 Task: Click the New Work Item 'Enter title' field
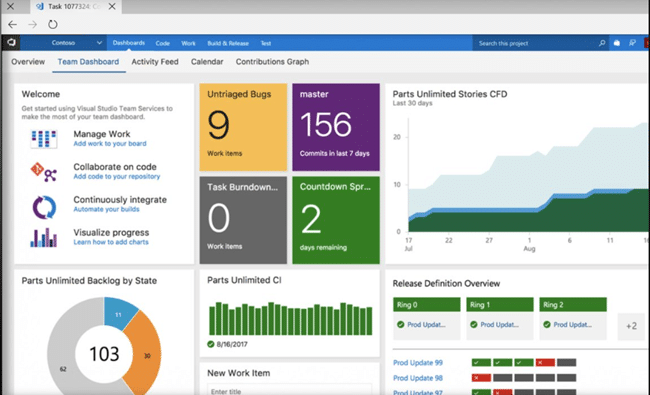[289, 391]
